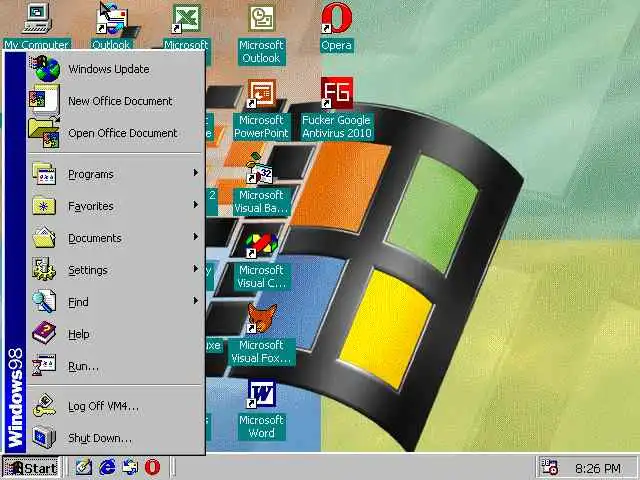Click the Favorites star folder icon

pyautogui.click(x=44, y=206)
